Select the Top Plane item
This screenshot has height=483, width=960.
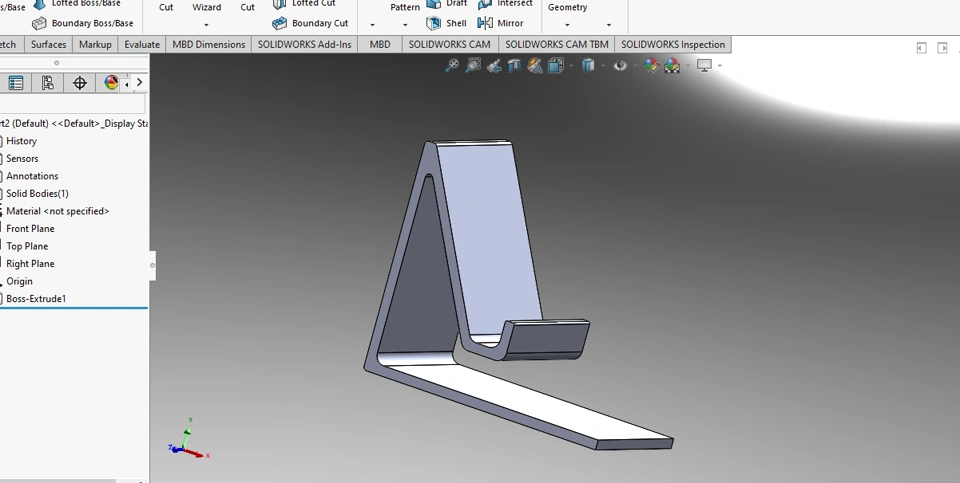[x=27, y=246]
